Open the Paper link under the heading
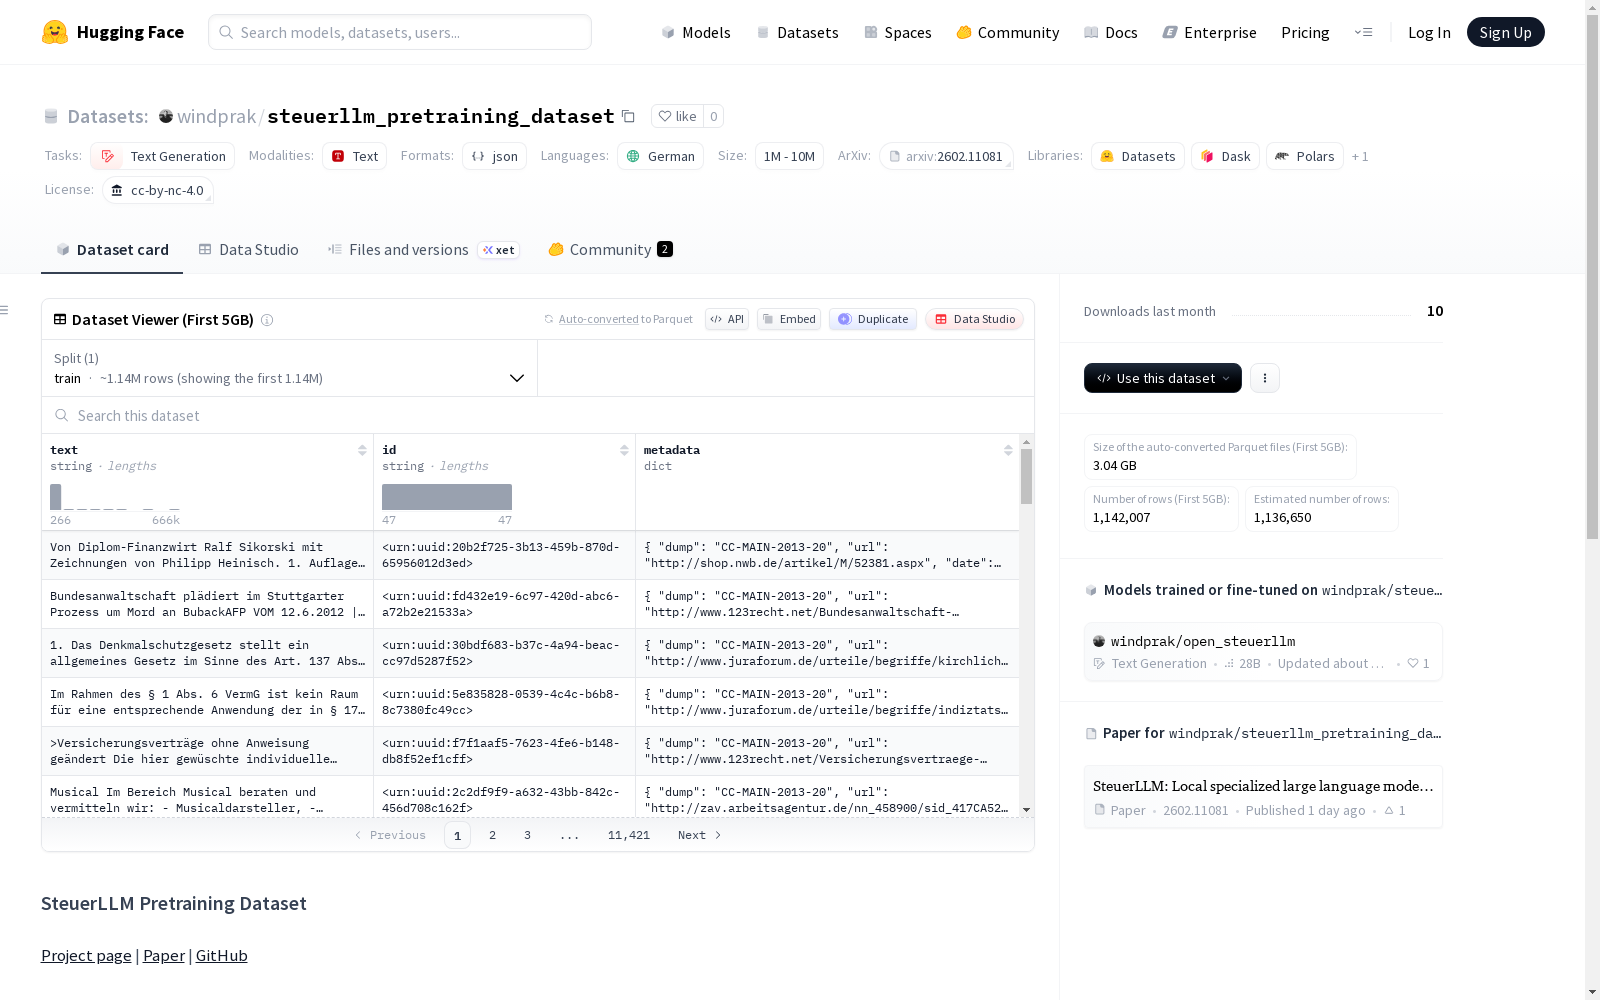 164,956
